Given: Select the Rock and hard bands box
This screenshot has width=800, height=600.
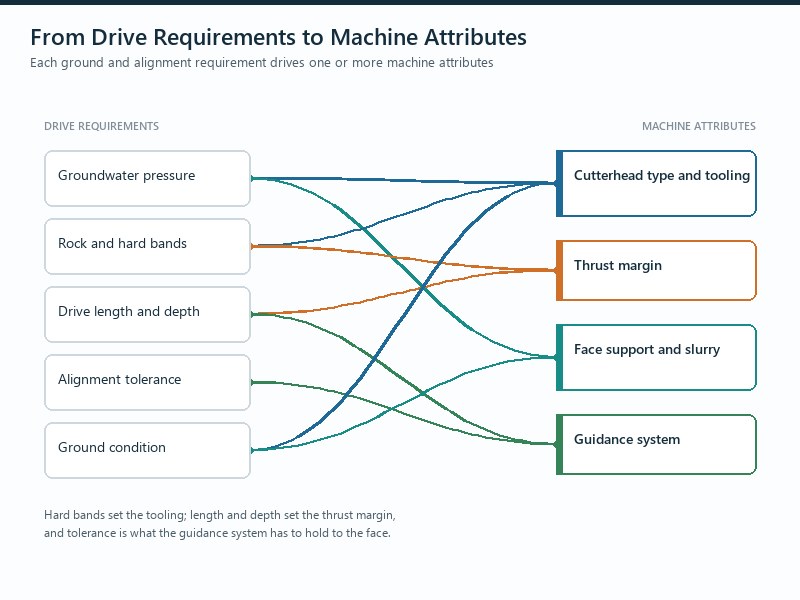Looking at the screenshot, I should point(147,246).
